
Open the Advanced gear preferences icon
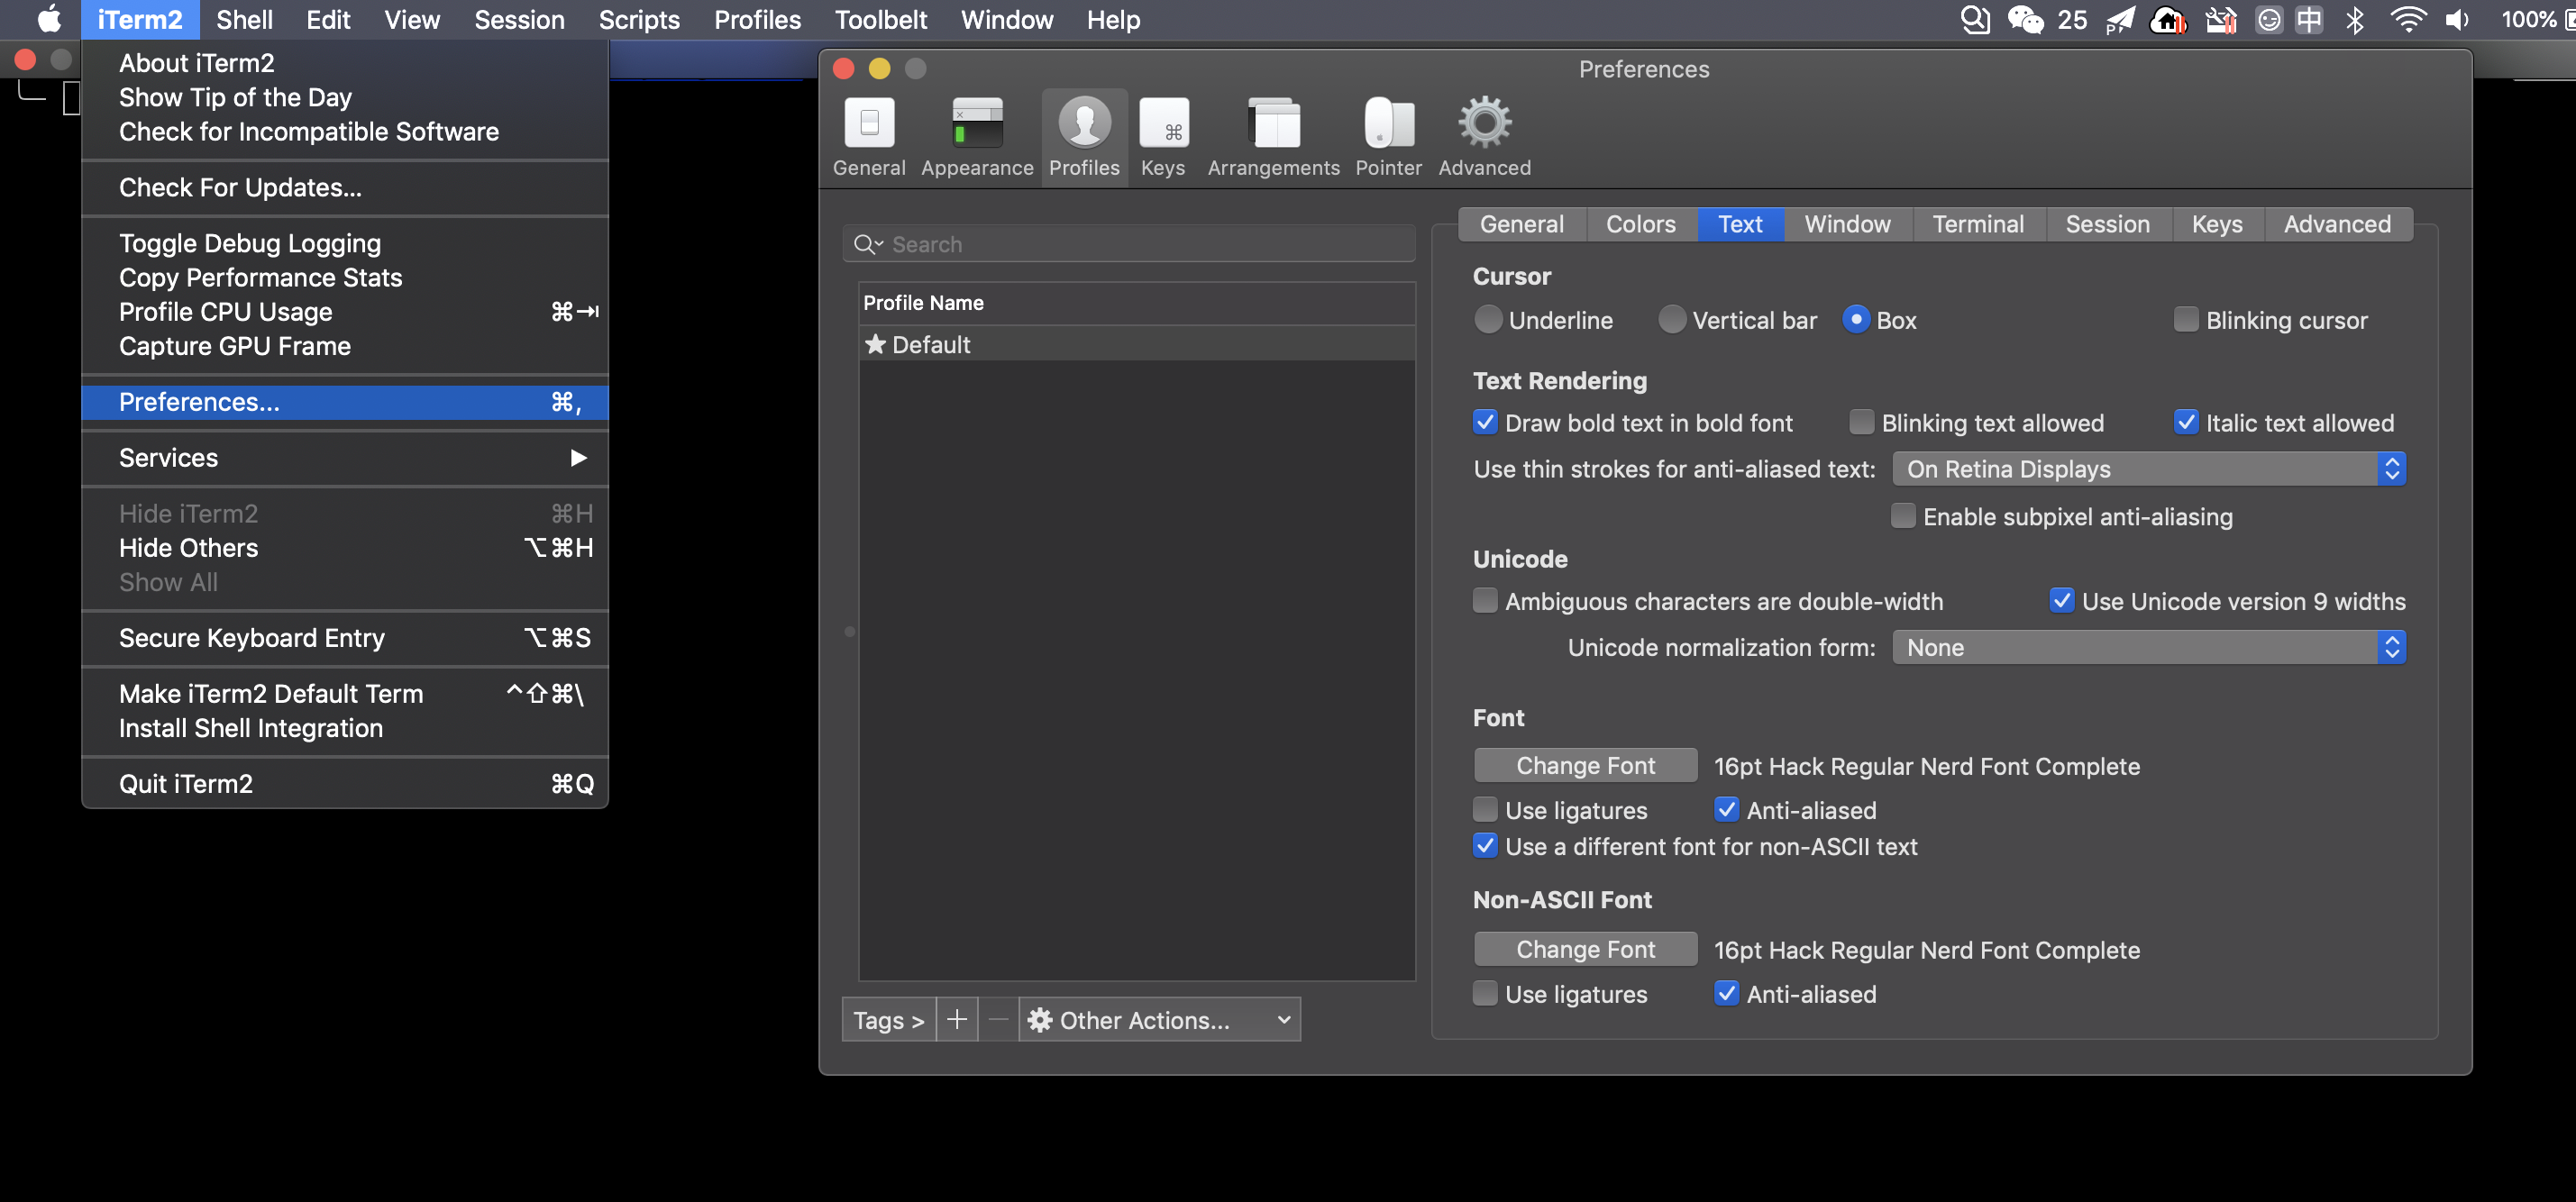pyautogui.click(x=1484, y=124)
